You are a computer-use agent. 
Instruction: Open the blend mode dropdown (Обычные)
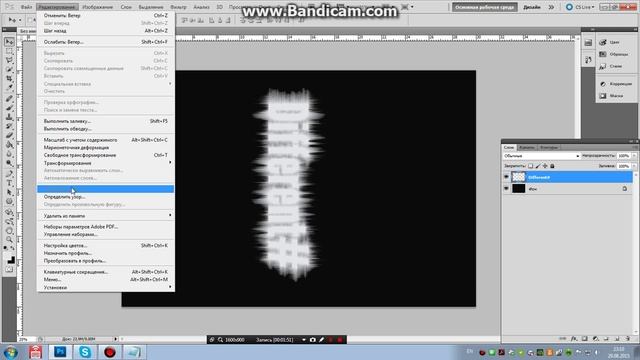coord(541,156)
